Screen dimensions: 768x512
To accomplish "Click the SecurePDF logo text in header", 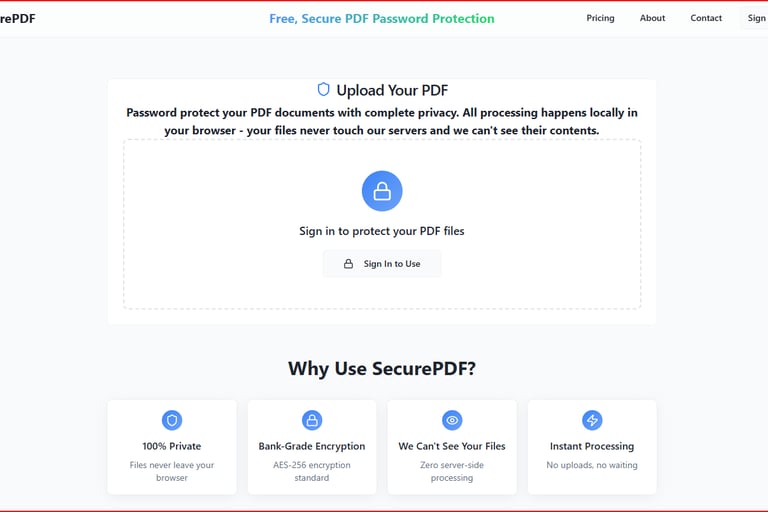I will pos(18,19).
